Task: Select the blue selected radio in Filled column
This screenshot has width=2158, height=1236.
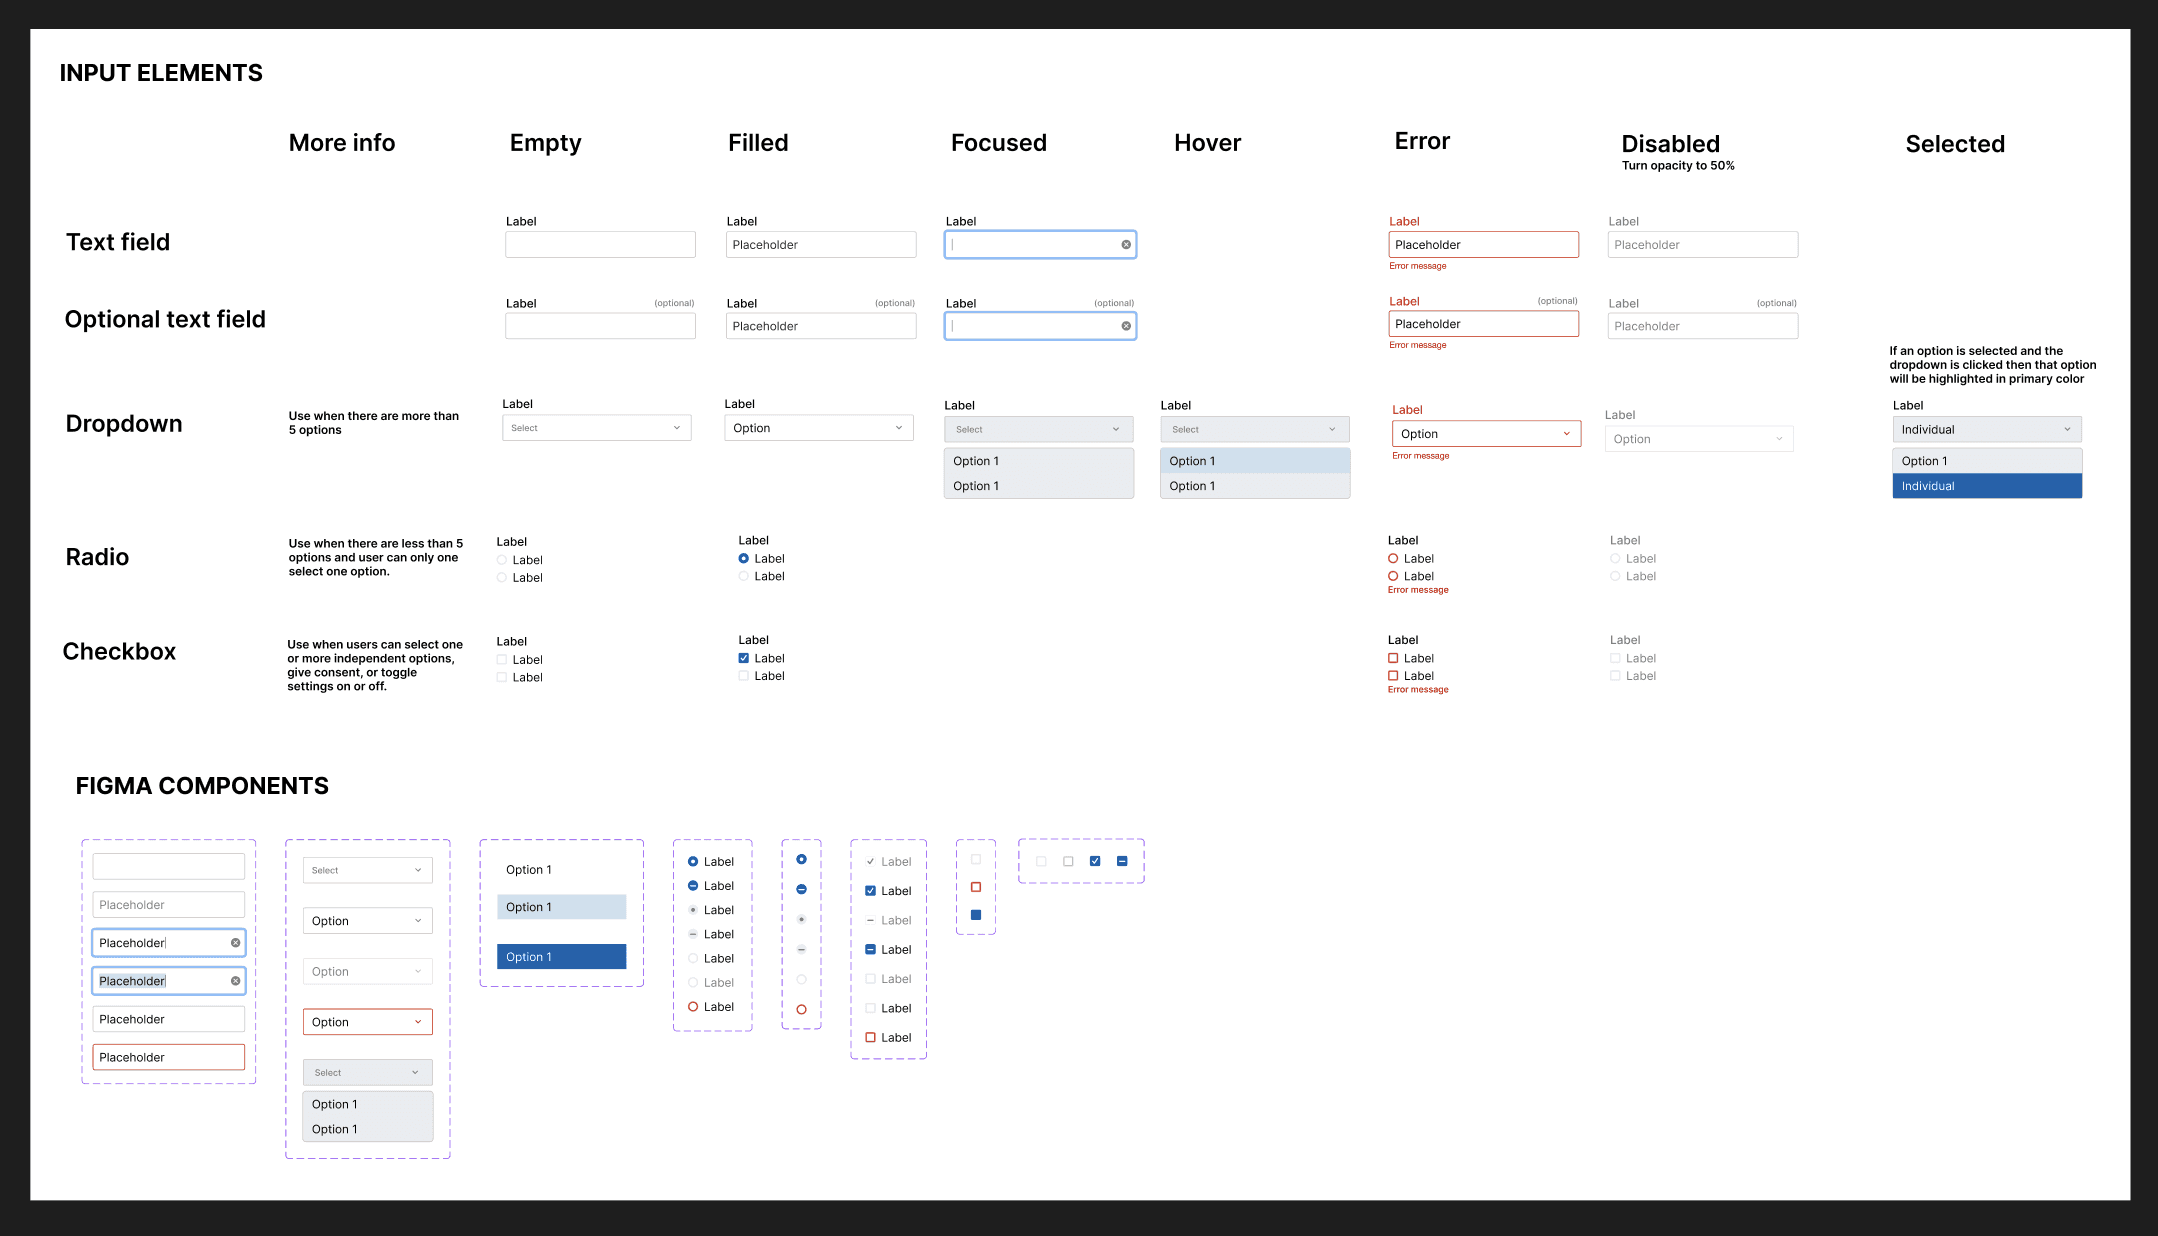Action: pos(743,559)
